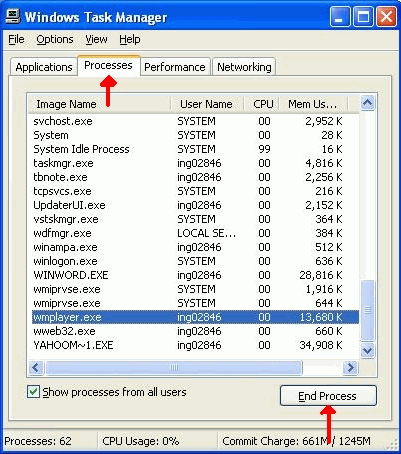This screenshot has height=454, width=401.
Task: Click the Task Manager title bar icon
Action: 13,16
